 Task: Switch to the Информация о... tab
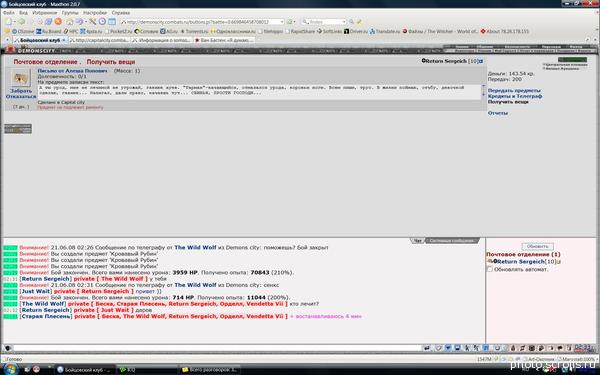click(x=161, y=40)
